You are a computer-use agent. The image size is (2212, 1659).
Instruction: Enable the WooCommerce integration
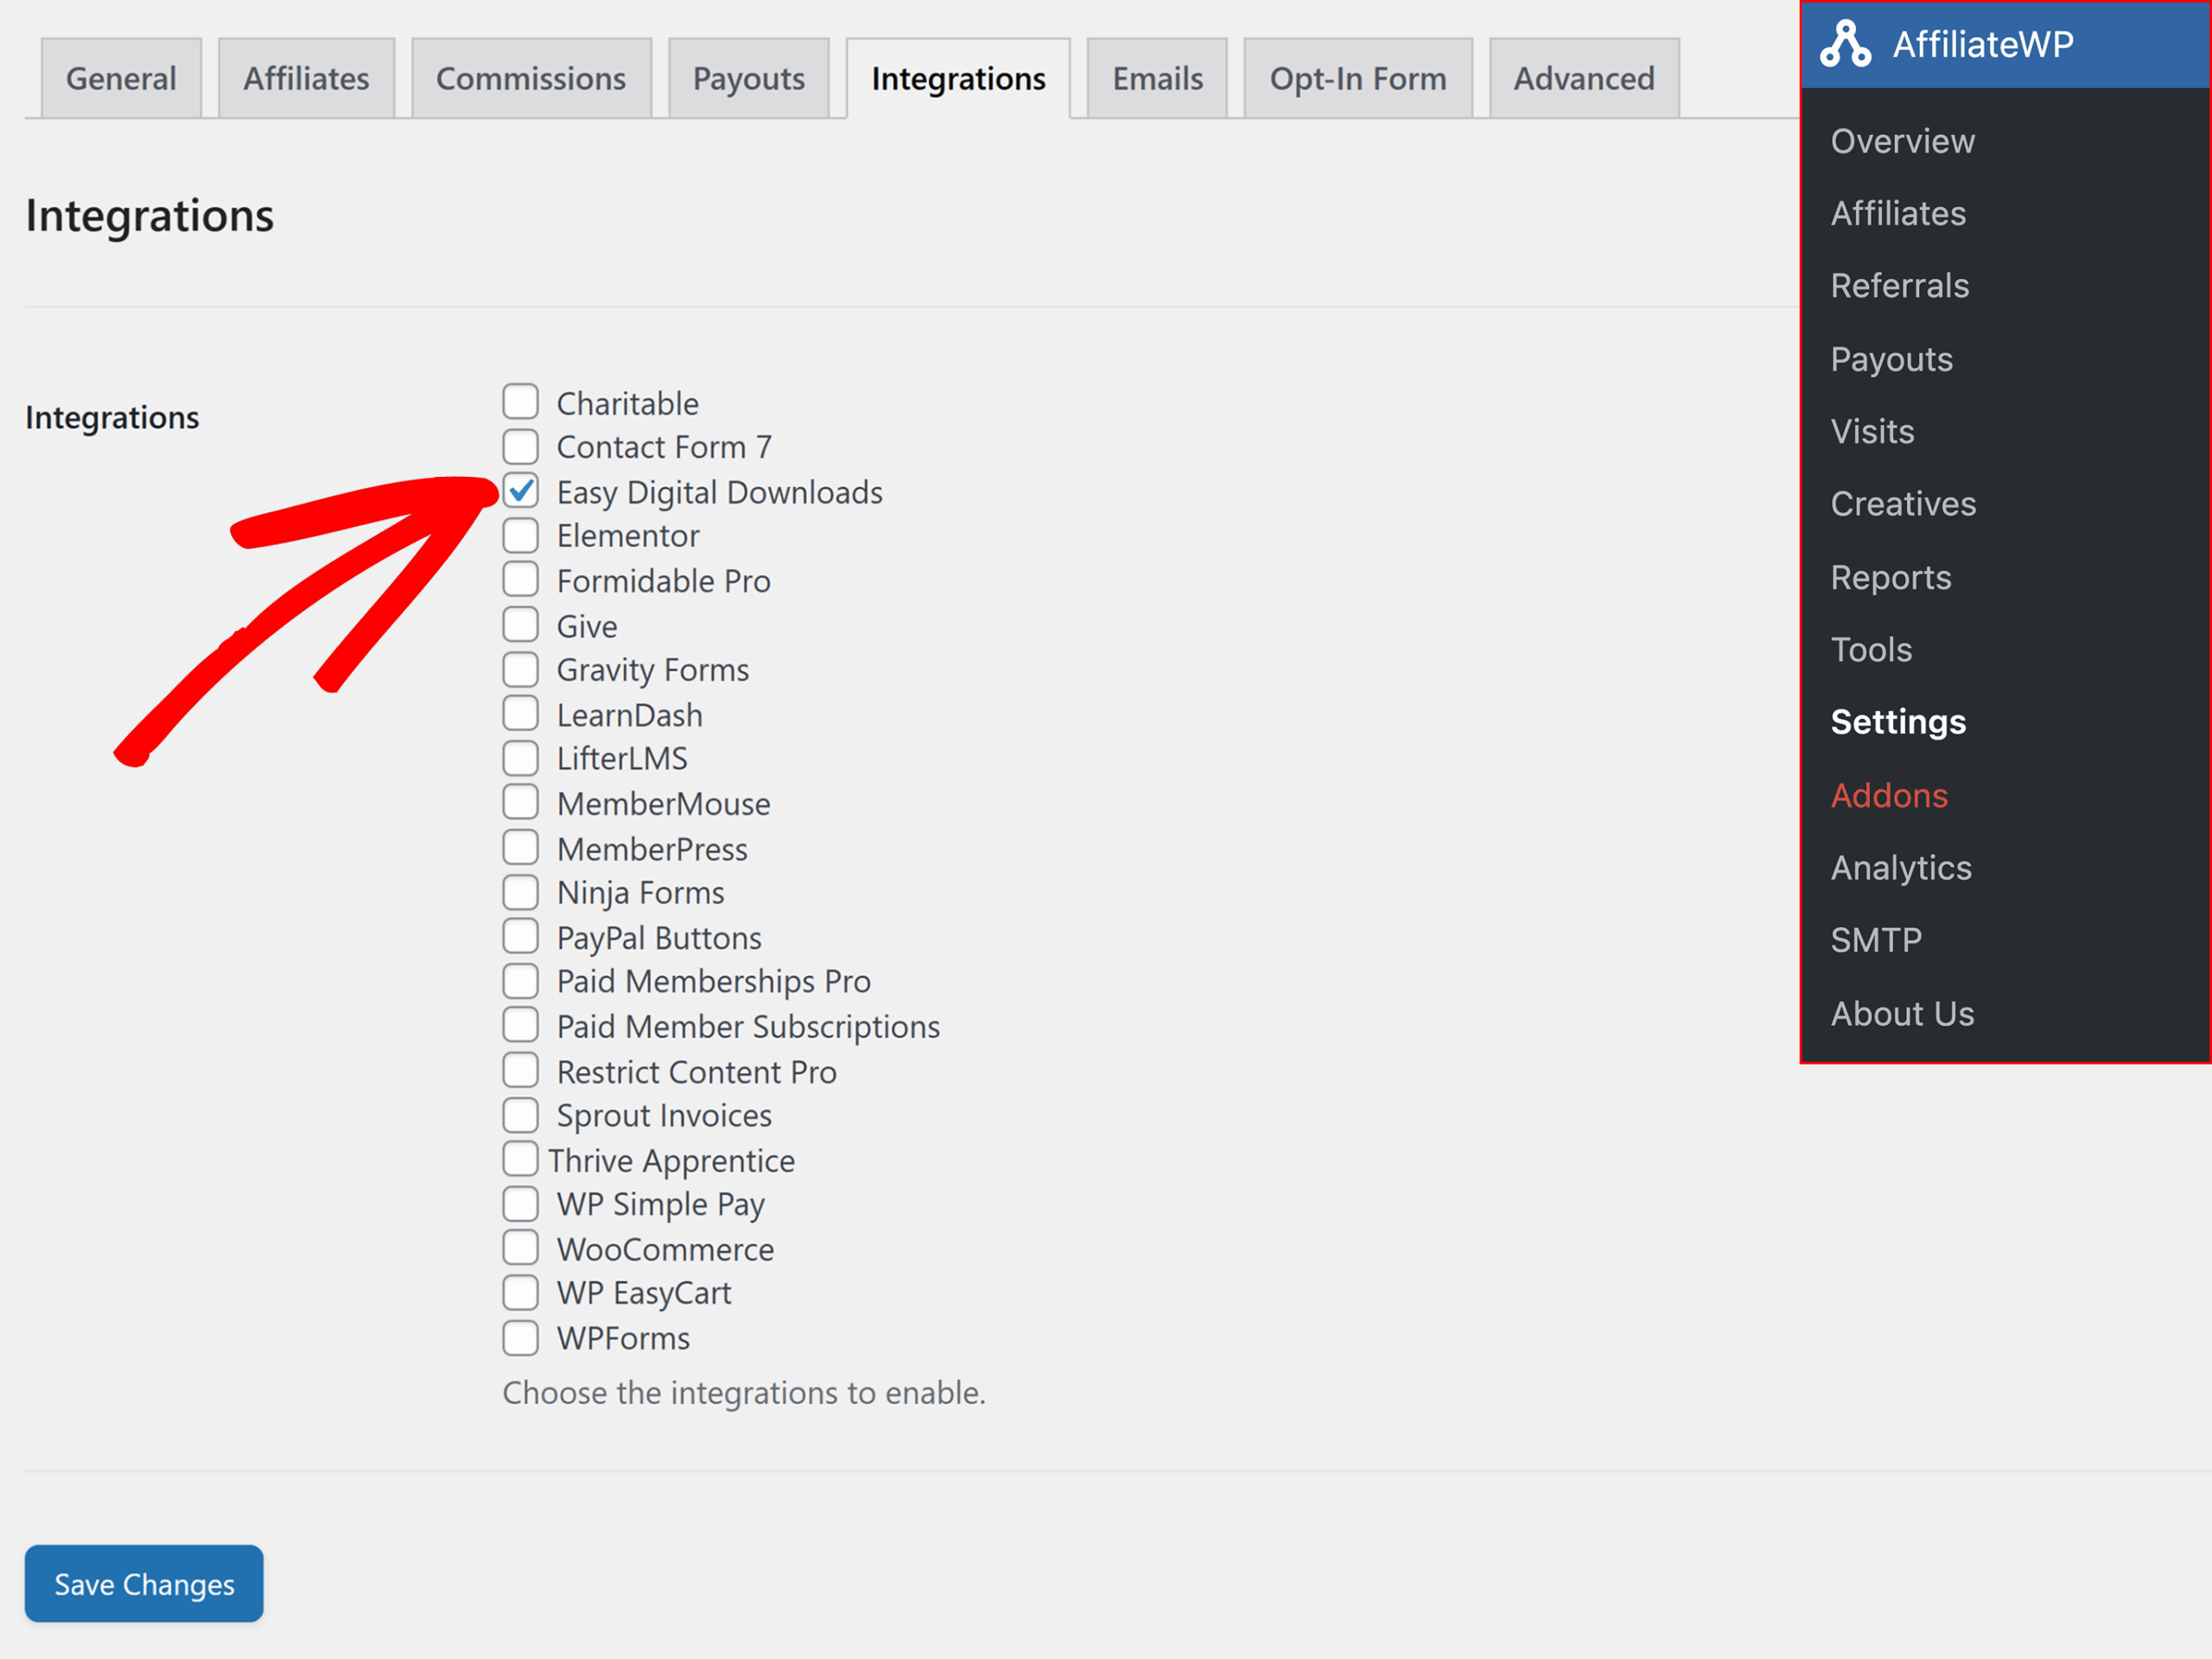(x=520, y=1247)
